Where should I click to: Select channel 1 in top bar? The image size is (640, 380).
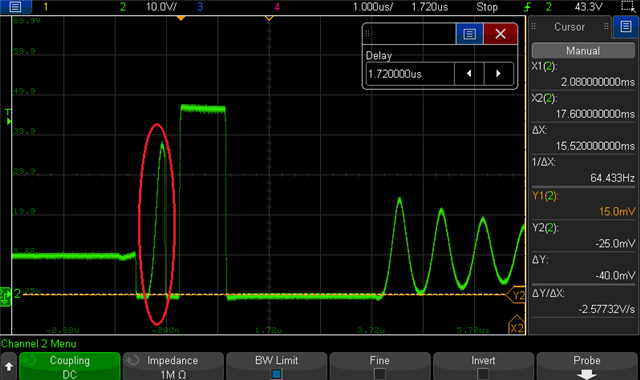point(46,7)
